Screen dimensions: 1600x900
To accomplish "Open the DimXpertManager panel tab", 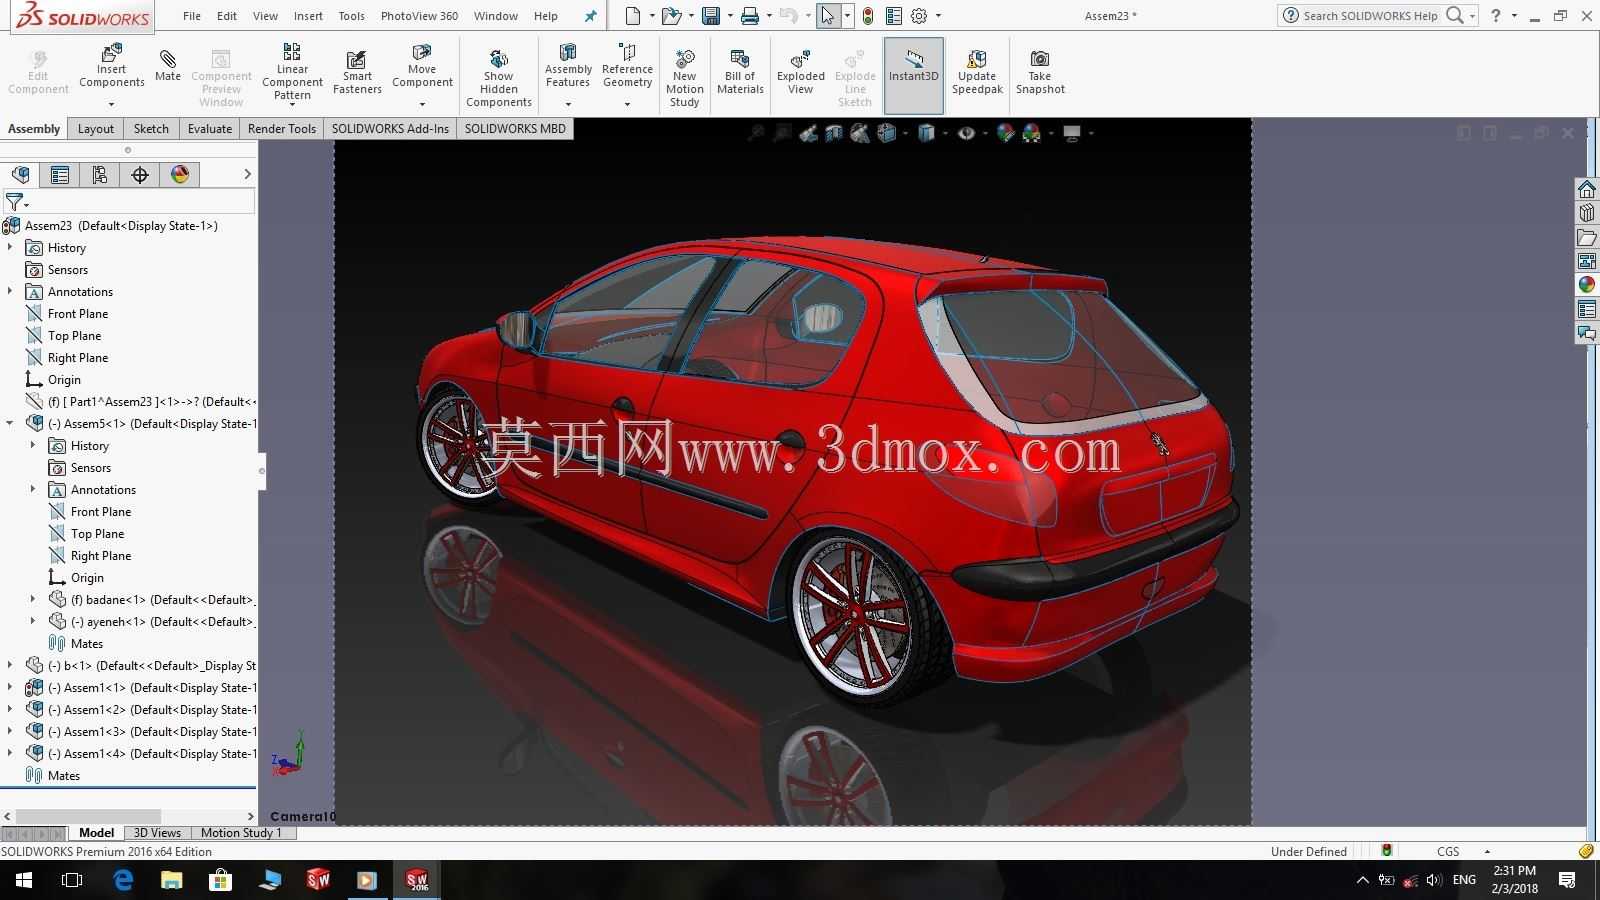I will point(140,175).
